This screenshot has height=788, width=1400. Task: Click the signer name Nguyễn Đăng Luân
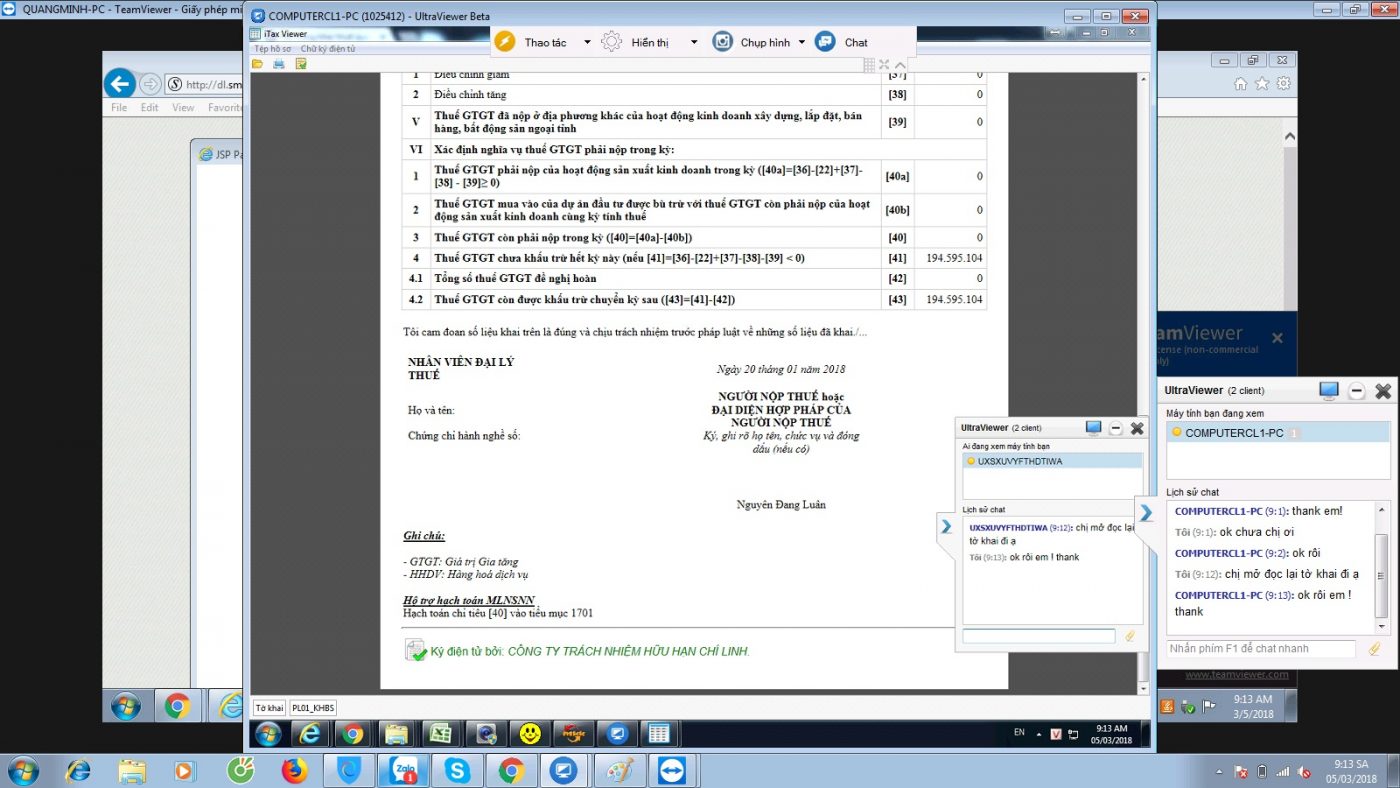pyautogui.click(x=781, y=504)
